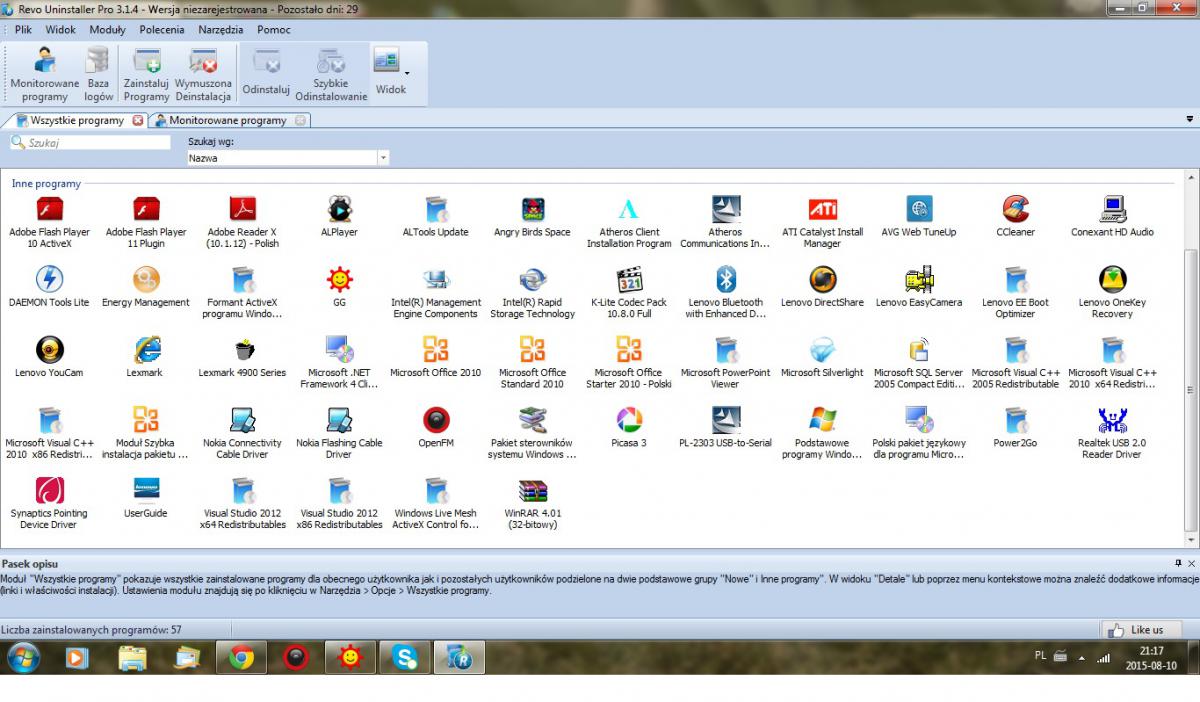Pin the Pasek opisu panel

point(1178,564)
